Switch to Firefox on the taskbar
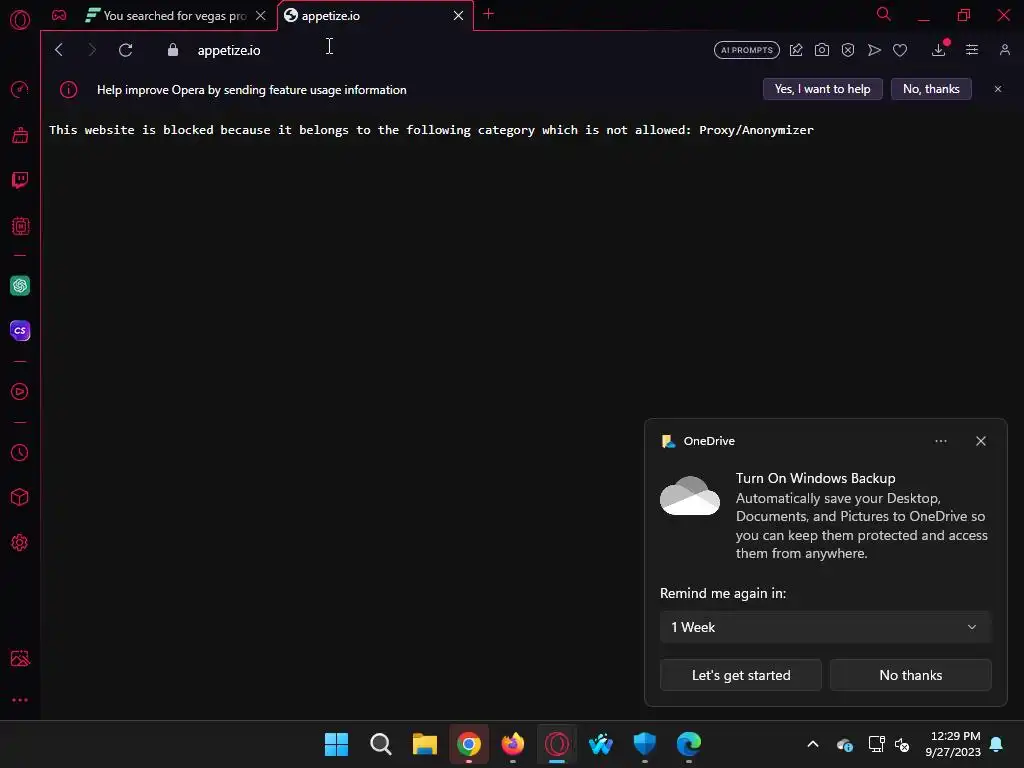1024x768 pixels. [x=513, y=744]
